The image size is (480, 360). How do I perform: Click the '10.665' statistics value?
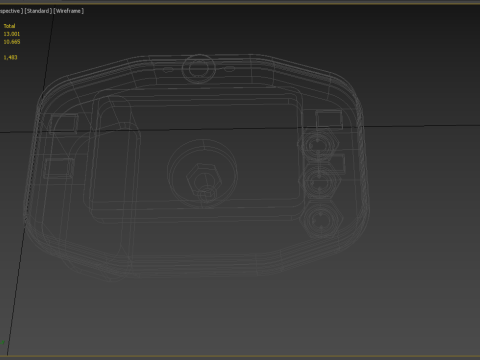[x=12, y=42]
